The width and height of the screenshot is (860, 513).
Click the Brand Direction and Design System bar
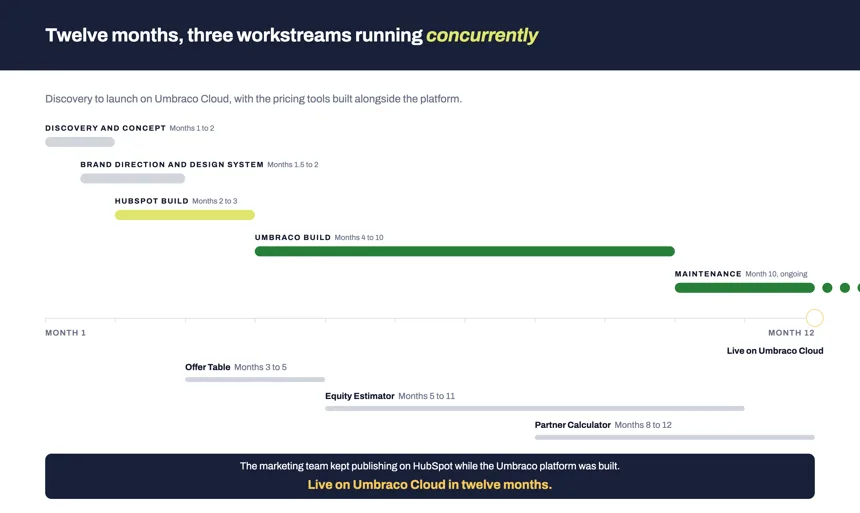(133, 178)
